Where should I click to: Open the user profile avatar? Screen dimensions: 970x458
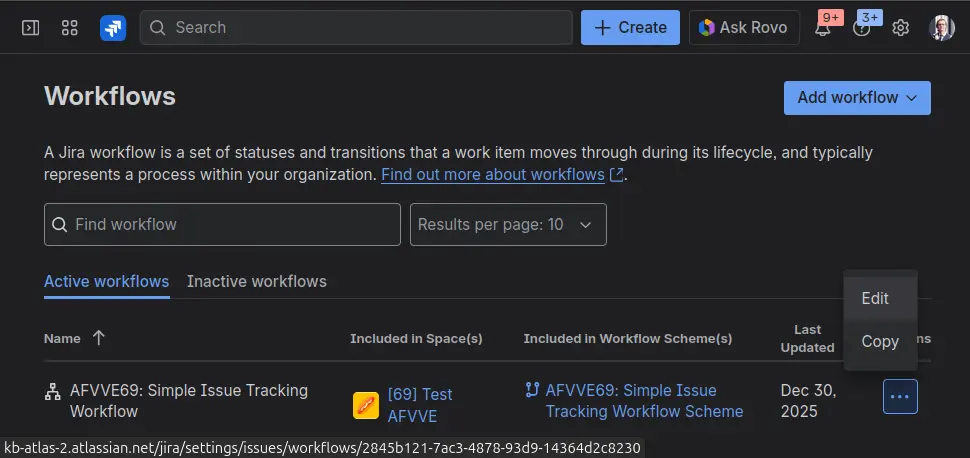point(941,28)
